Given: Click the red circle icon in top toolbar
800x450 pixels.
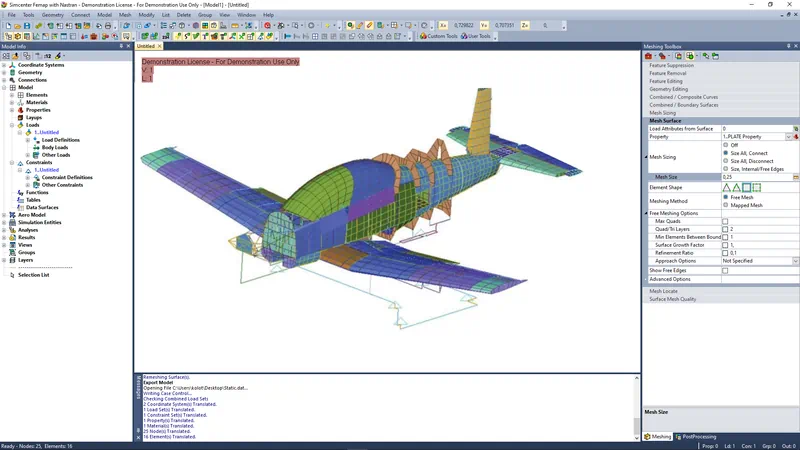Looking at the screenshot, I should click(267, 26).
